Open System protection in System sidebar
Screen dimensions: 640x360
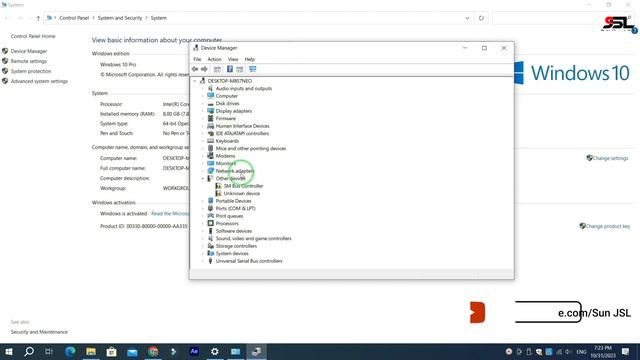[x=31, y=71]
